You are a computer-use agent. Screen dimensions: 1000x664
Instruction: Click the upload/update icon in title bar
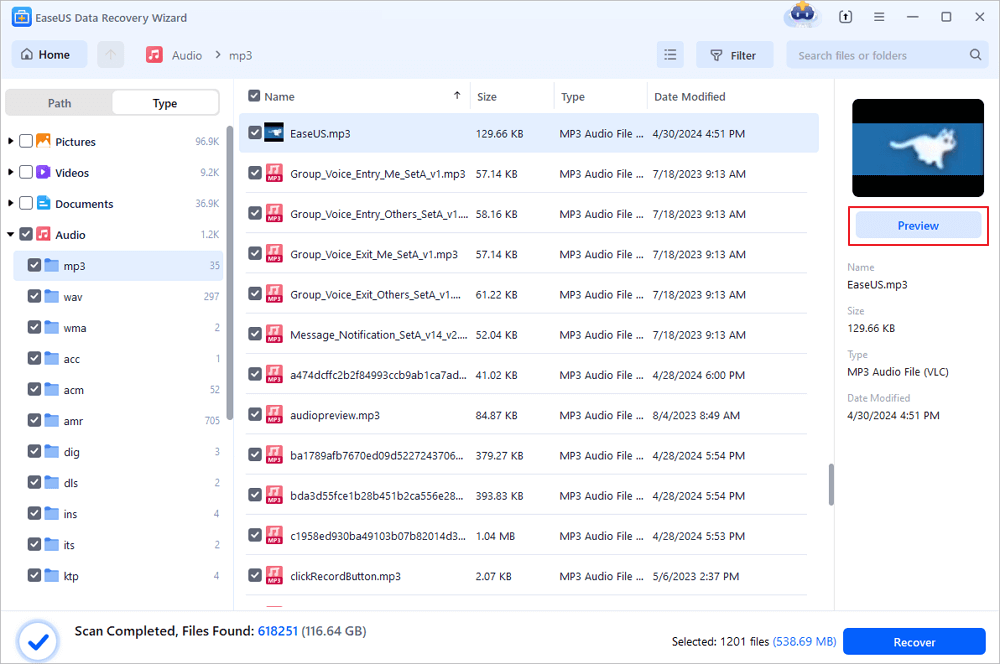click(x=845, y=17)
